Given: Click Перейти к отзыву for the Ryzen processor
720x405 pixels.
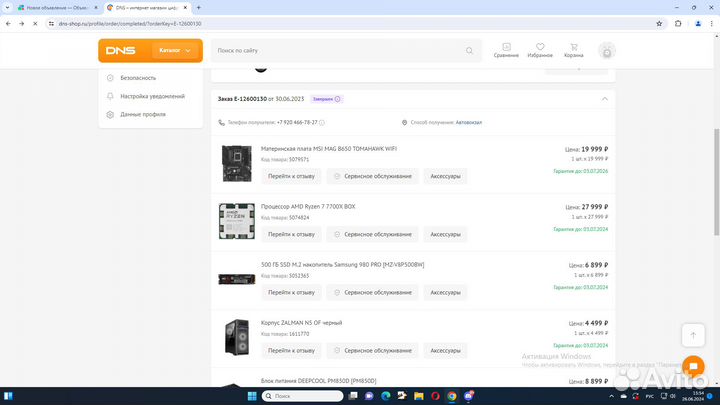Looking at the screenshot, I should (291, 234).
